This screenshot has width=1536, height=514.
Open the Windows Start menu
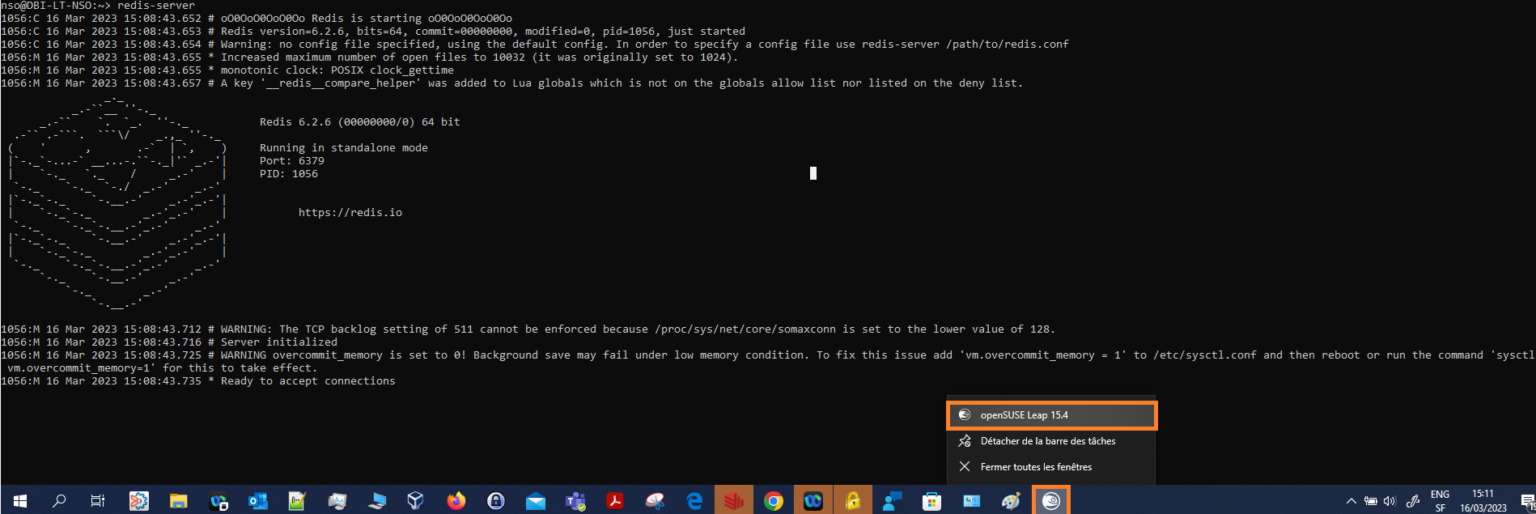coord(19,501)
